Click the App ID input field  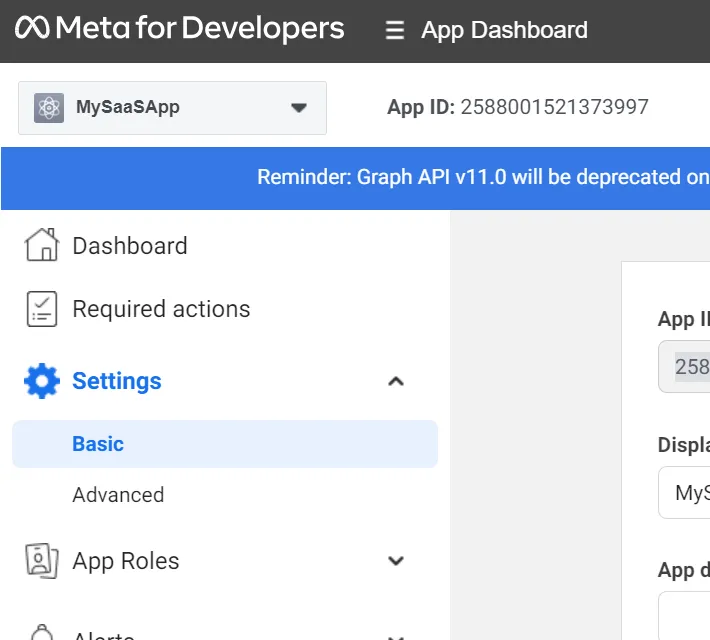tap(684, 366)
